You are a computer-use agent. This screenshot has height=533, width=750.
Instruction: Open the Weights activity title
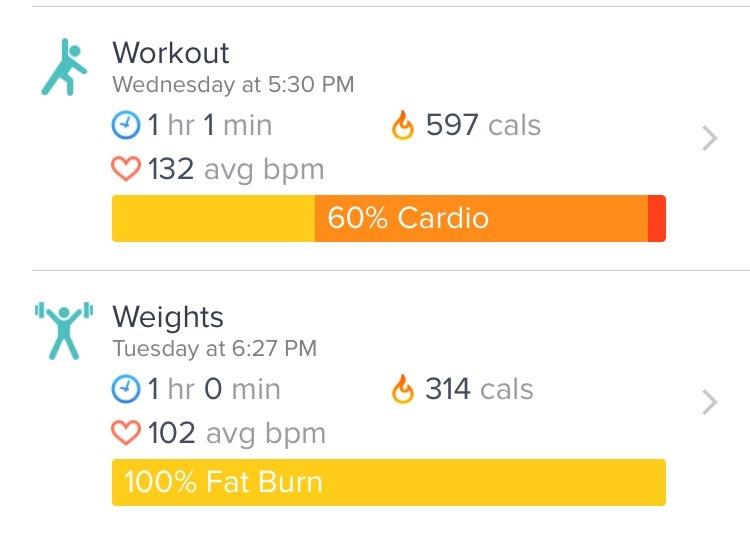tap(168, 317)
